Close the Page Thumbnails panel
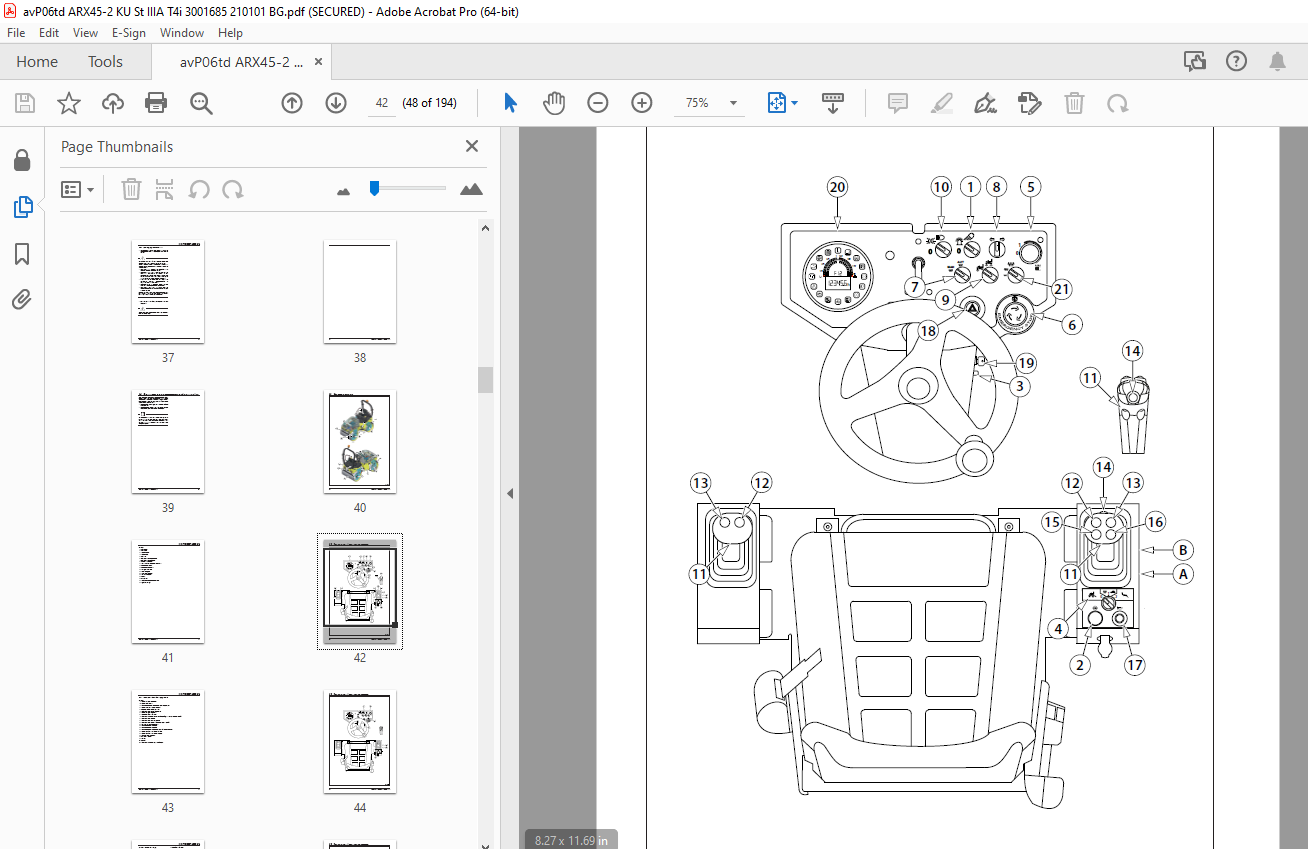This screenshot has height=849, width=1308. (x=472, y=146)
